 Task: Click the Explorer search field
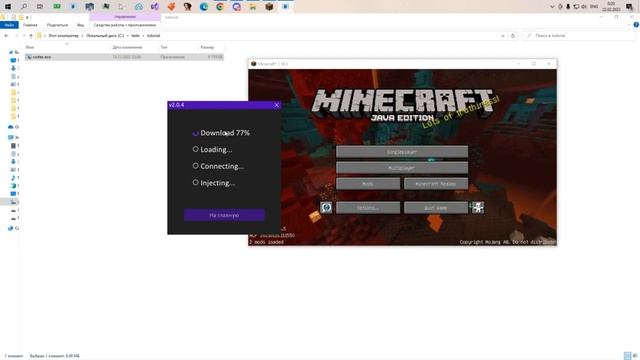point(580,36)
